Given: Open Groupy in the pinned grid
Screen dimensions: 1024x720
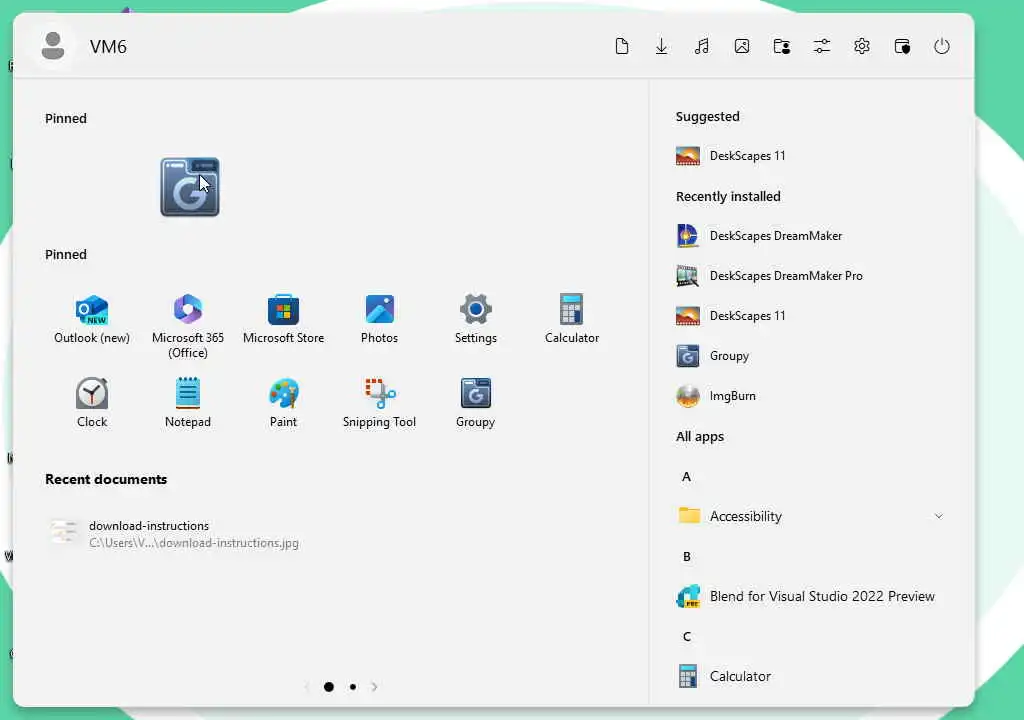Looking at the screenshot, I should [475, 403].
